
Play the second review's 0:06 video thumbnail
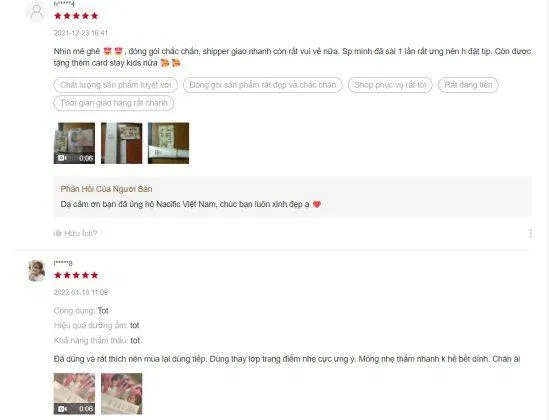pos(74,394)
